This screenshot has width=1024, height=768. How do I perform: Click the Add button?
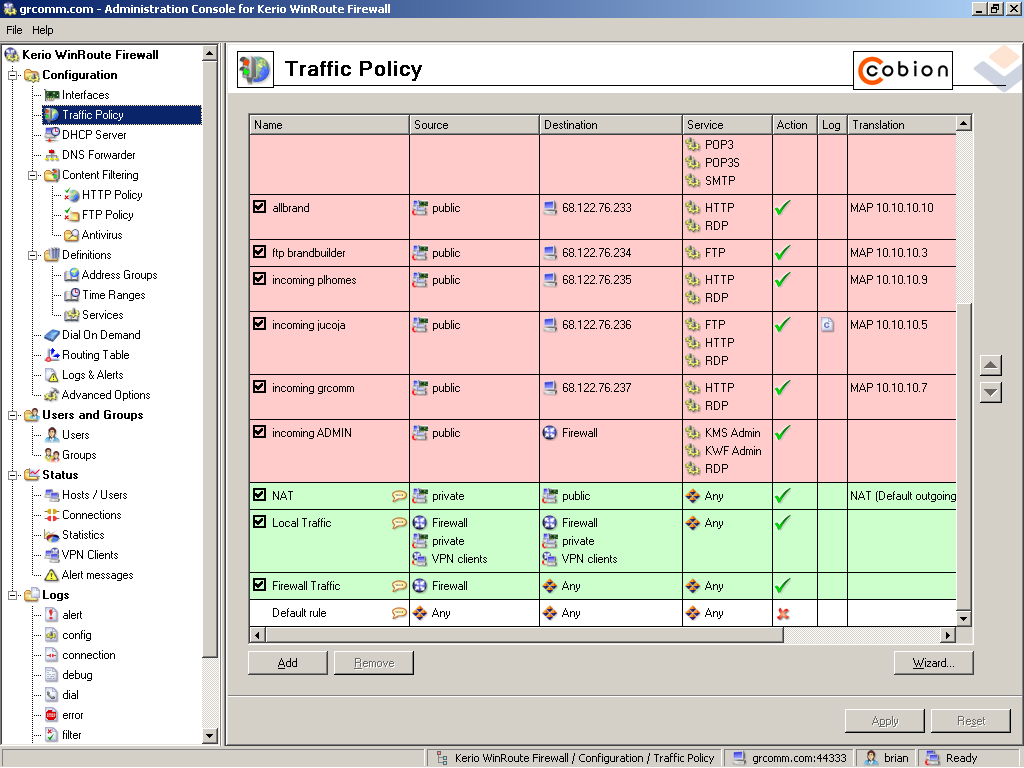click(x=287, y=663)
